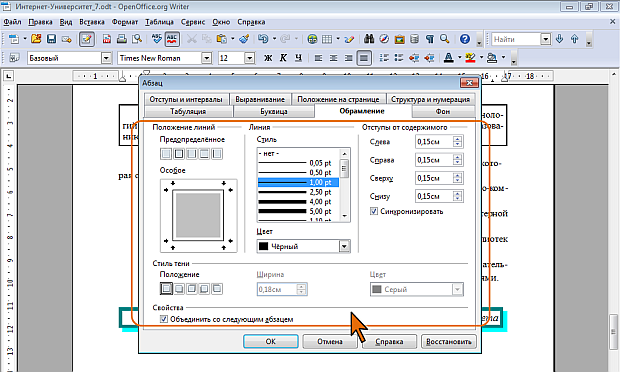Screen dimensions: 620x372
Task: Click the Edit File mode icon
Action: (x=87, y=39)
